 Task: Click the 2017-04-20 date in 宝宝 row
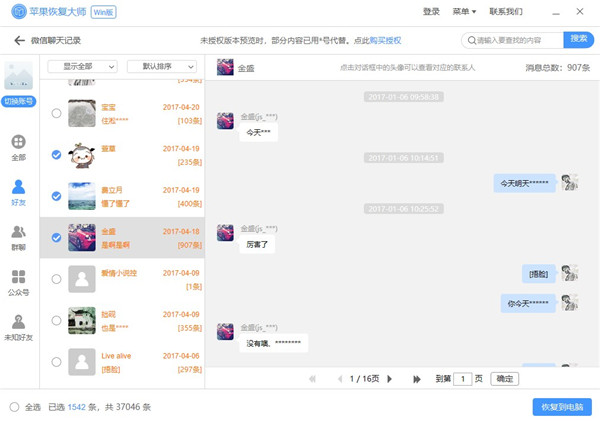181,107
